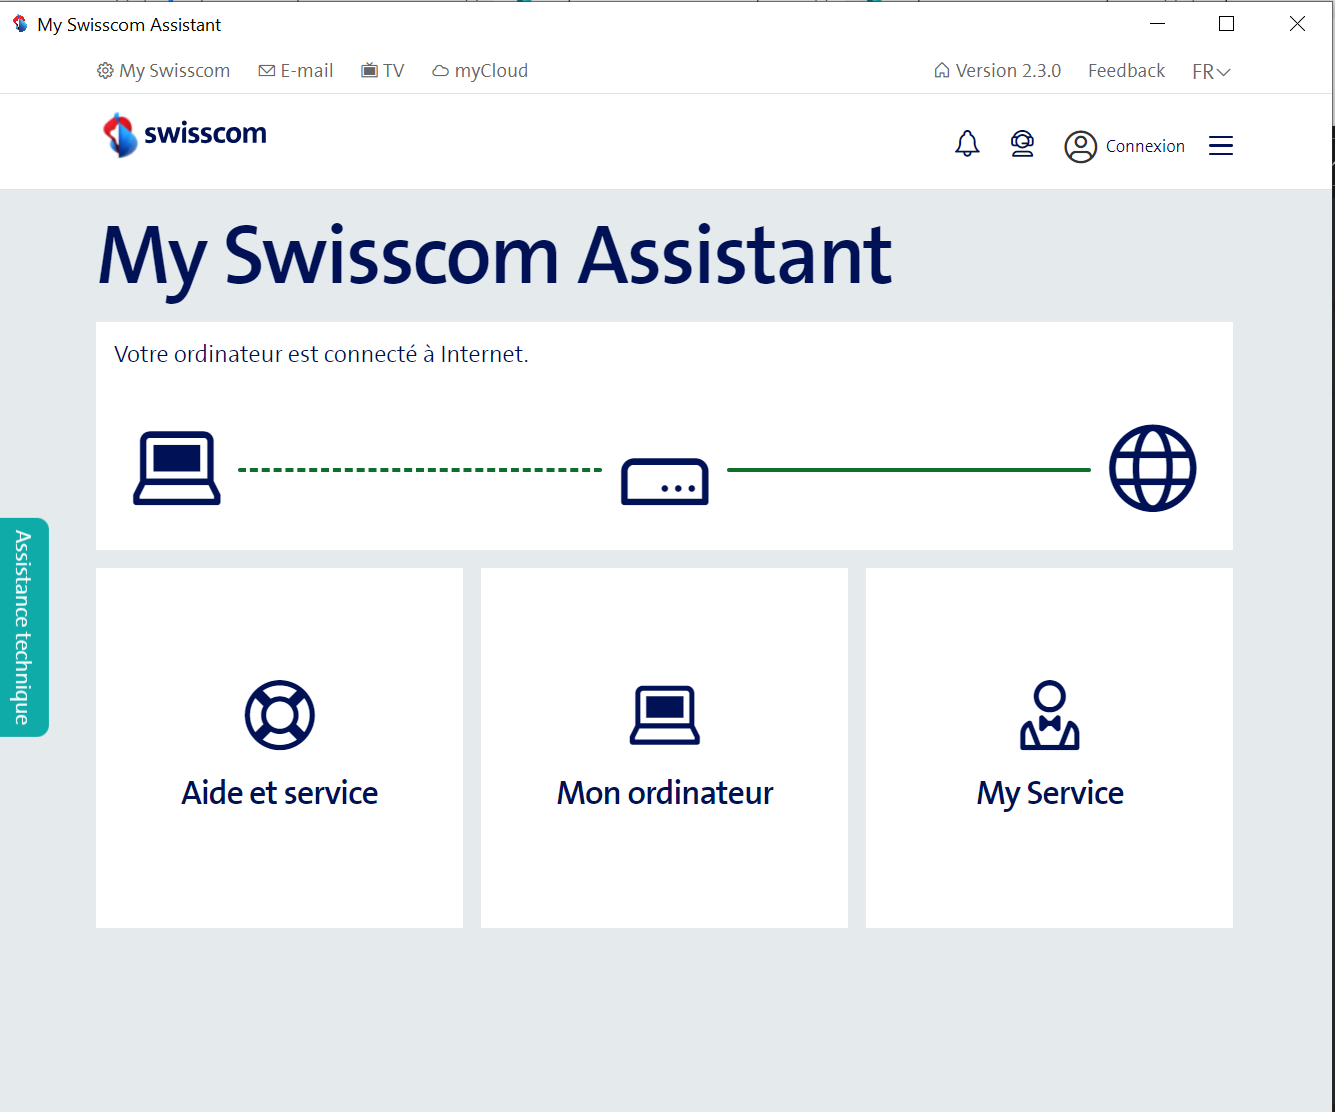Click the router icon in connection diagram
This screenshot has width=1335, height=1112.
pyautogui.click(x=665, y=481)
